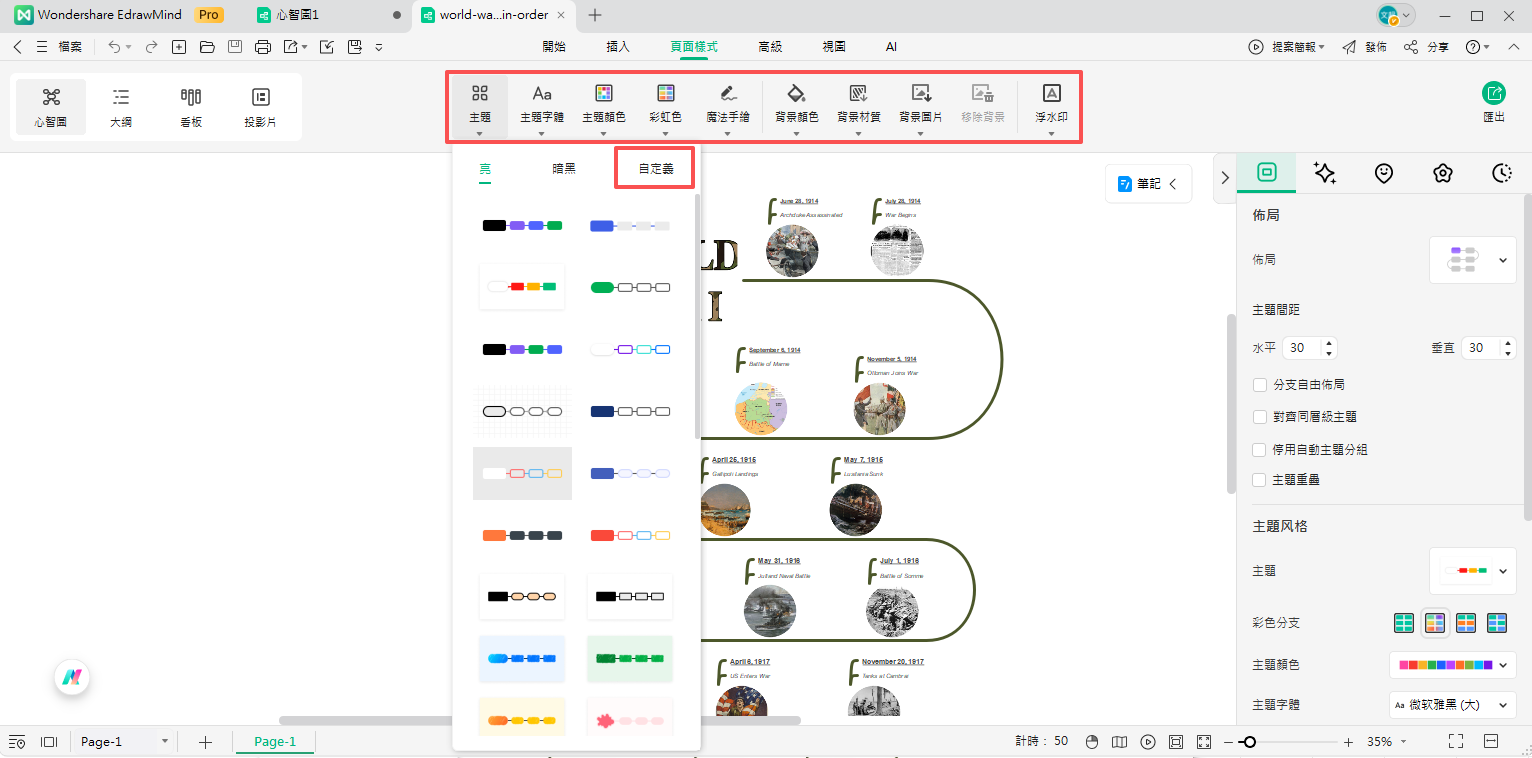Open the 背景圖片 background image tool
The width and height of the screenshot is (1532, 758).
tap(920, 105)
